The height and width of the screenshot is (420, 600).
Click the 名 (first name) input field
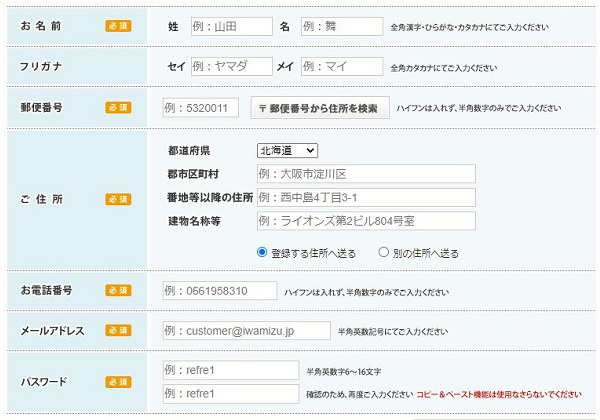point(340,26)
